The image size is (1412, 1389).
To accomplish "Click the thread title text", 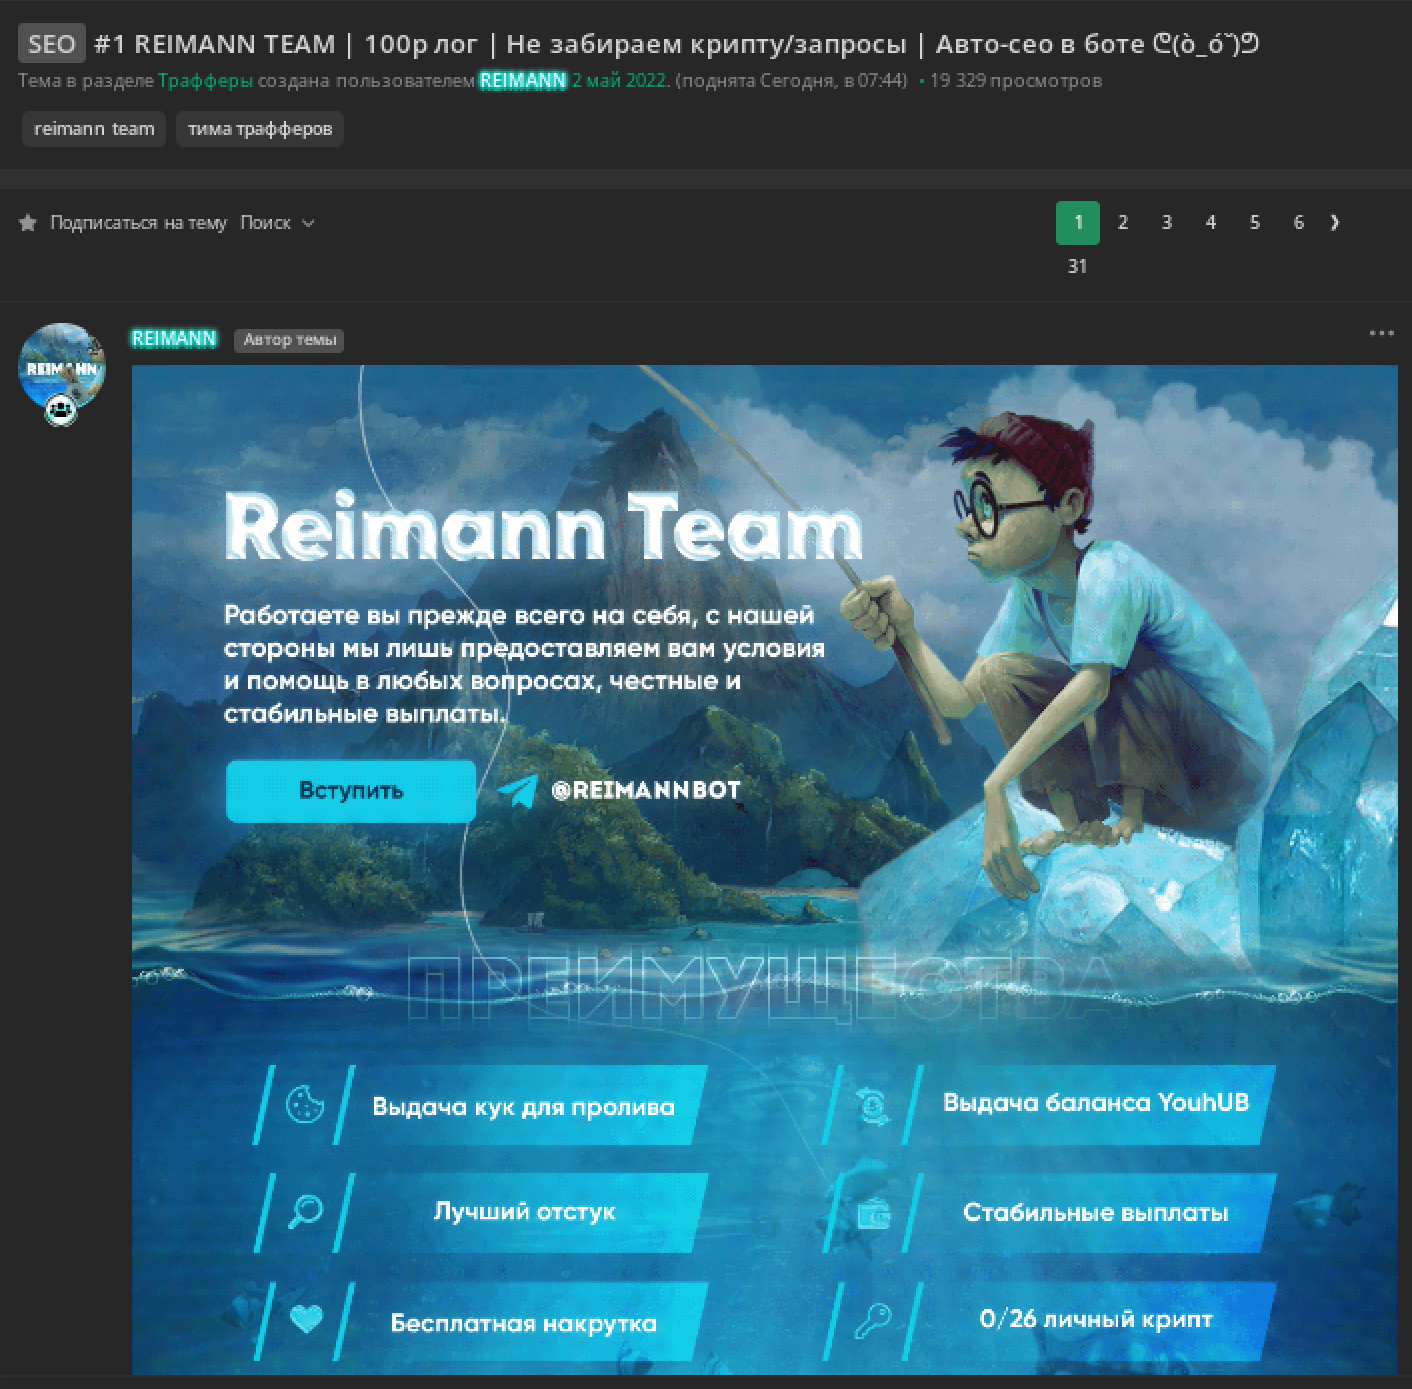I will [676, 44].
